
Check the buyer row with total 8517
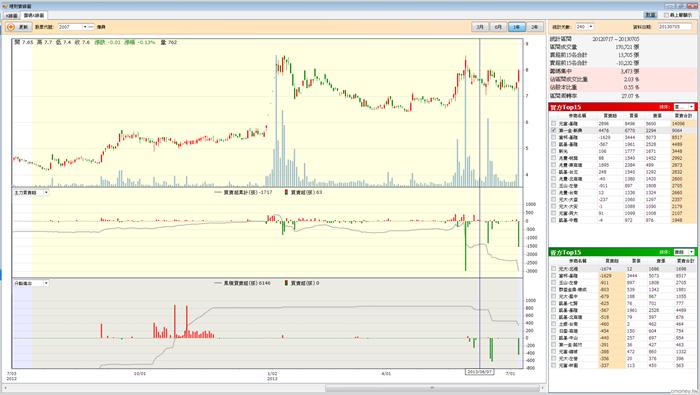[x=554, y=137]
